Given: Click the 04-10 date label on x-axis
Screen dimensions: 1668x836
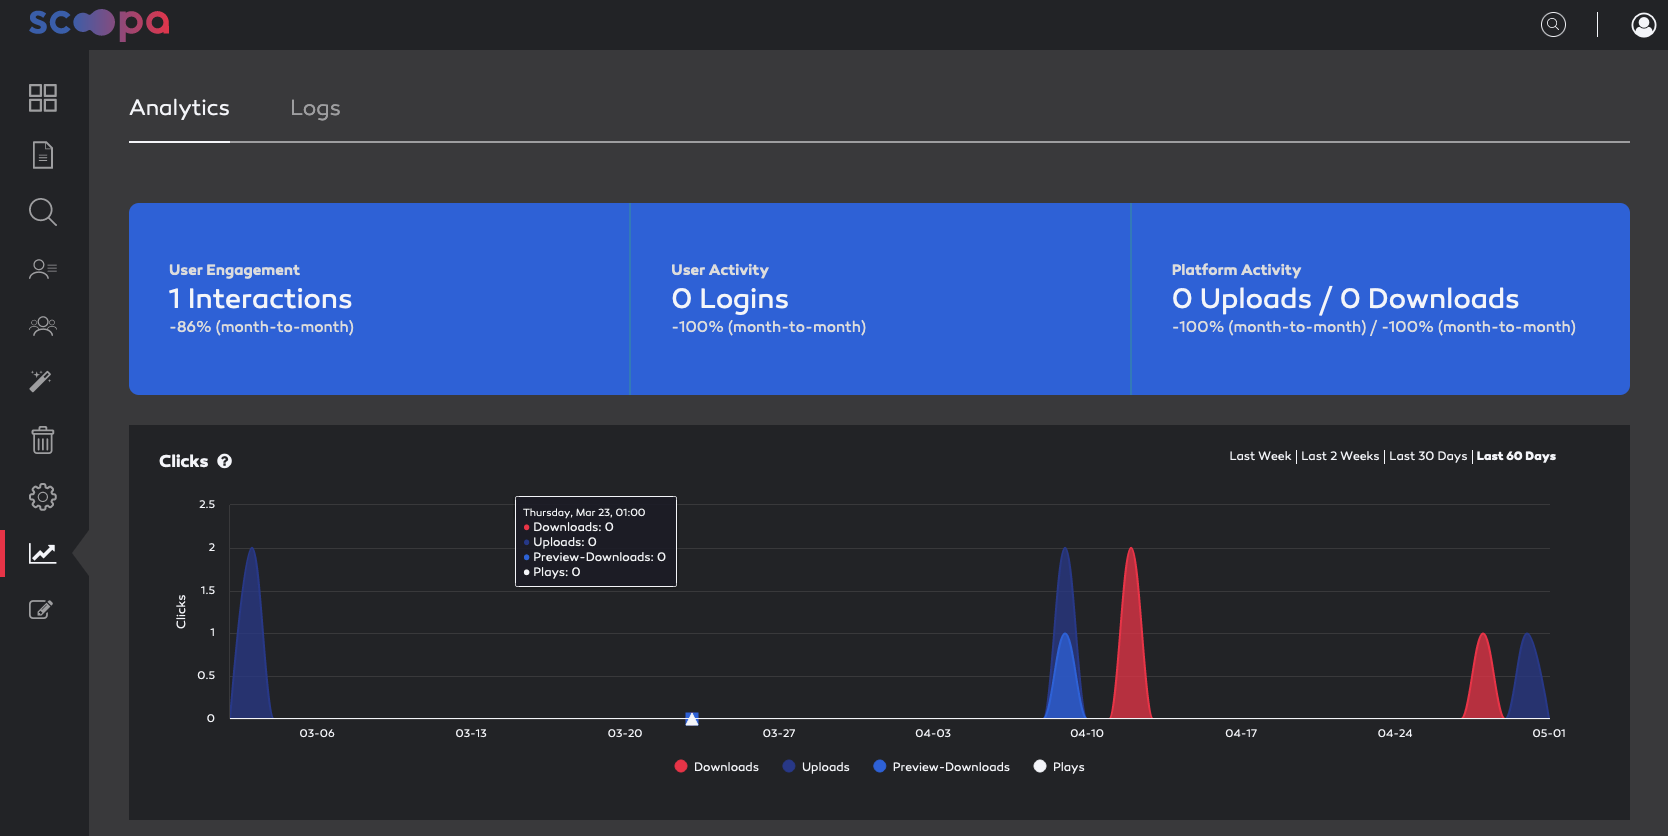Looking at the screenshot, I should pyautogui.click(x=1087, y=733).
